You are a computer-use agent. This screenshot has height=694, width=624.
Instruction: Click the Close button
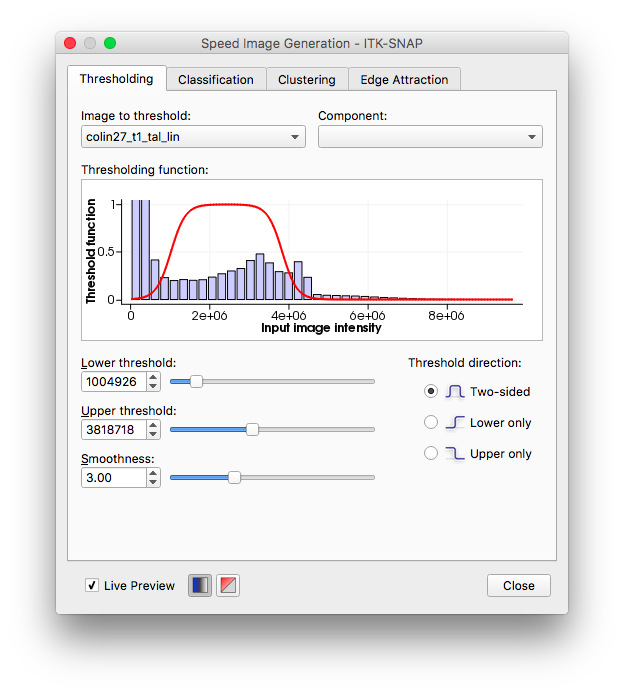(519, 586)
